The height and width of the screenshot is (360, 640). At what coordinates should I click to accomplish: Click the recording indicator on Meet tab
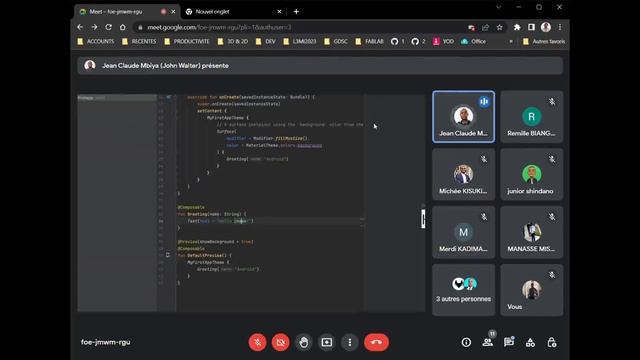[x=163, y=12]
